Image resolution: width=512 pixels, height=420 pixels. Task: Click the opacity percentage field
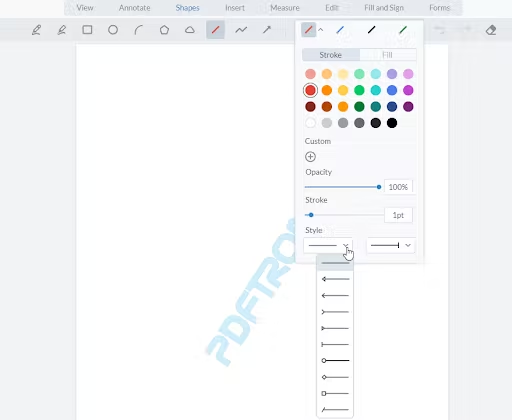[x=398, y=187]
